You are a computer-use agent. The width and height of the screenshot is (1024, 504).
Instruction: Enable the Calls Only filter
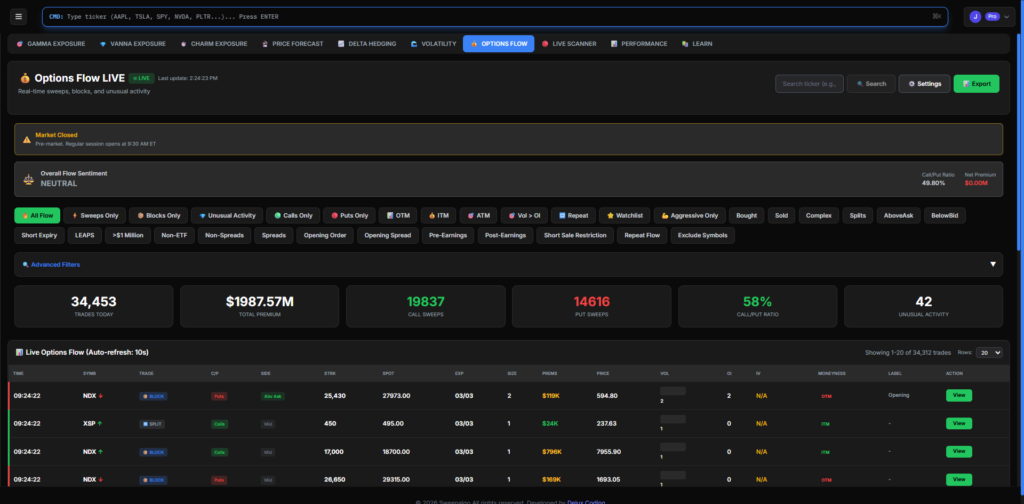point(293,215)
